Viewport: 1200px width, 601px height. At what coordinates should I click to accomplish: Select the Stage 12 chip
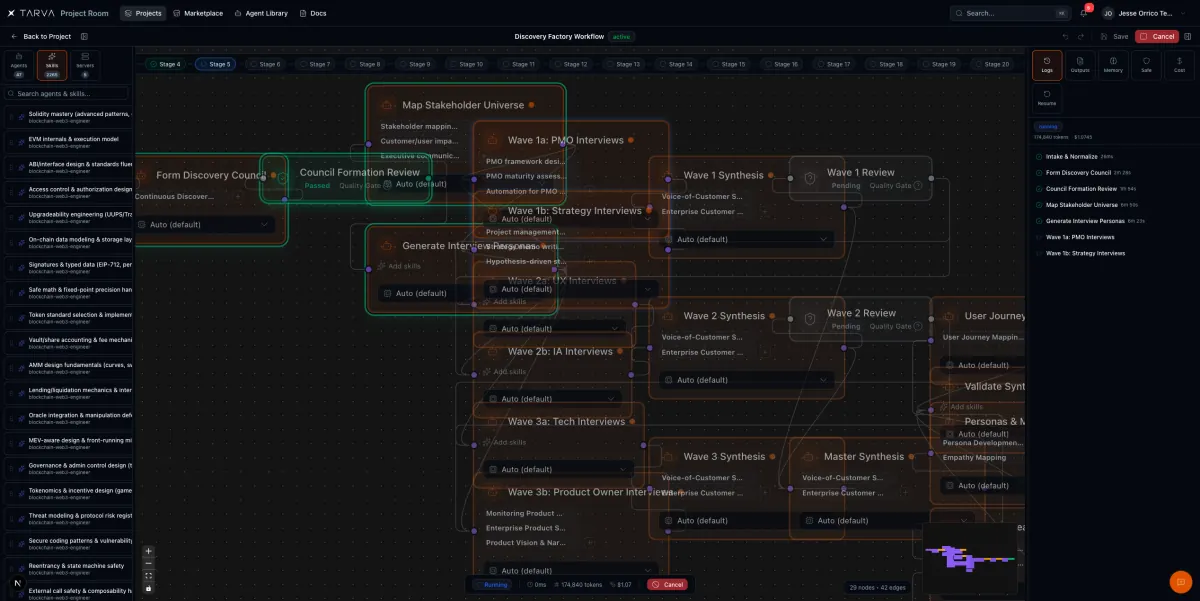571,64
